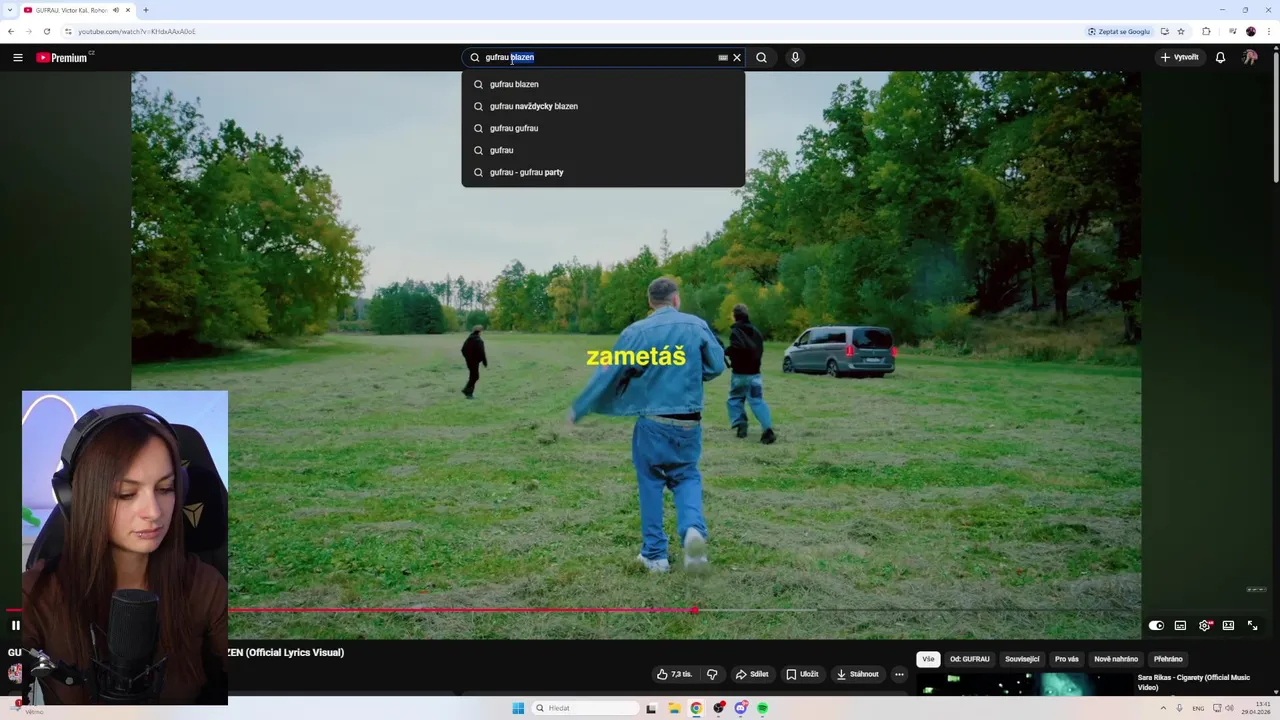Open the Vytvořit create button
Image resolution: width=1280 pixels, height=720 pixels.
(1179, 57)
